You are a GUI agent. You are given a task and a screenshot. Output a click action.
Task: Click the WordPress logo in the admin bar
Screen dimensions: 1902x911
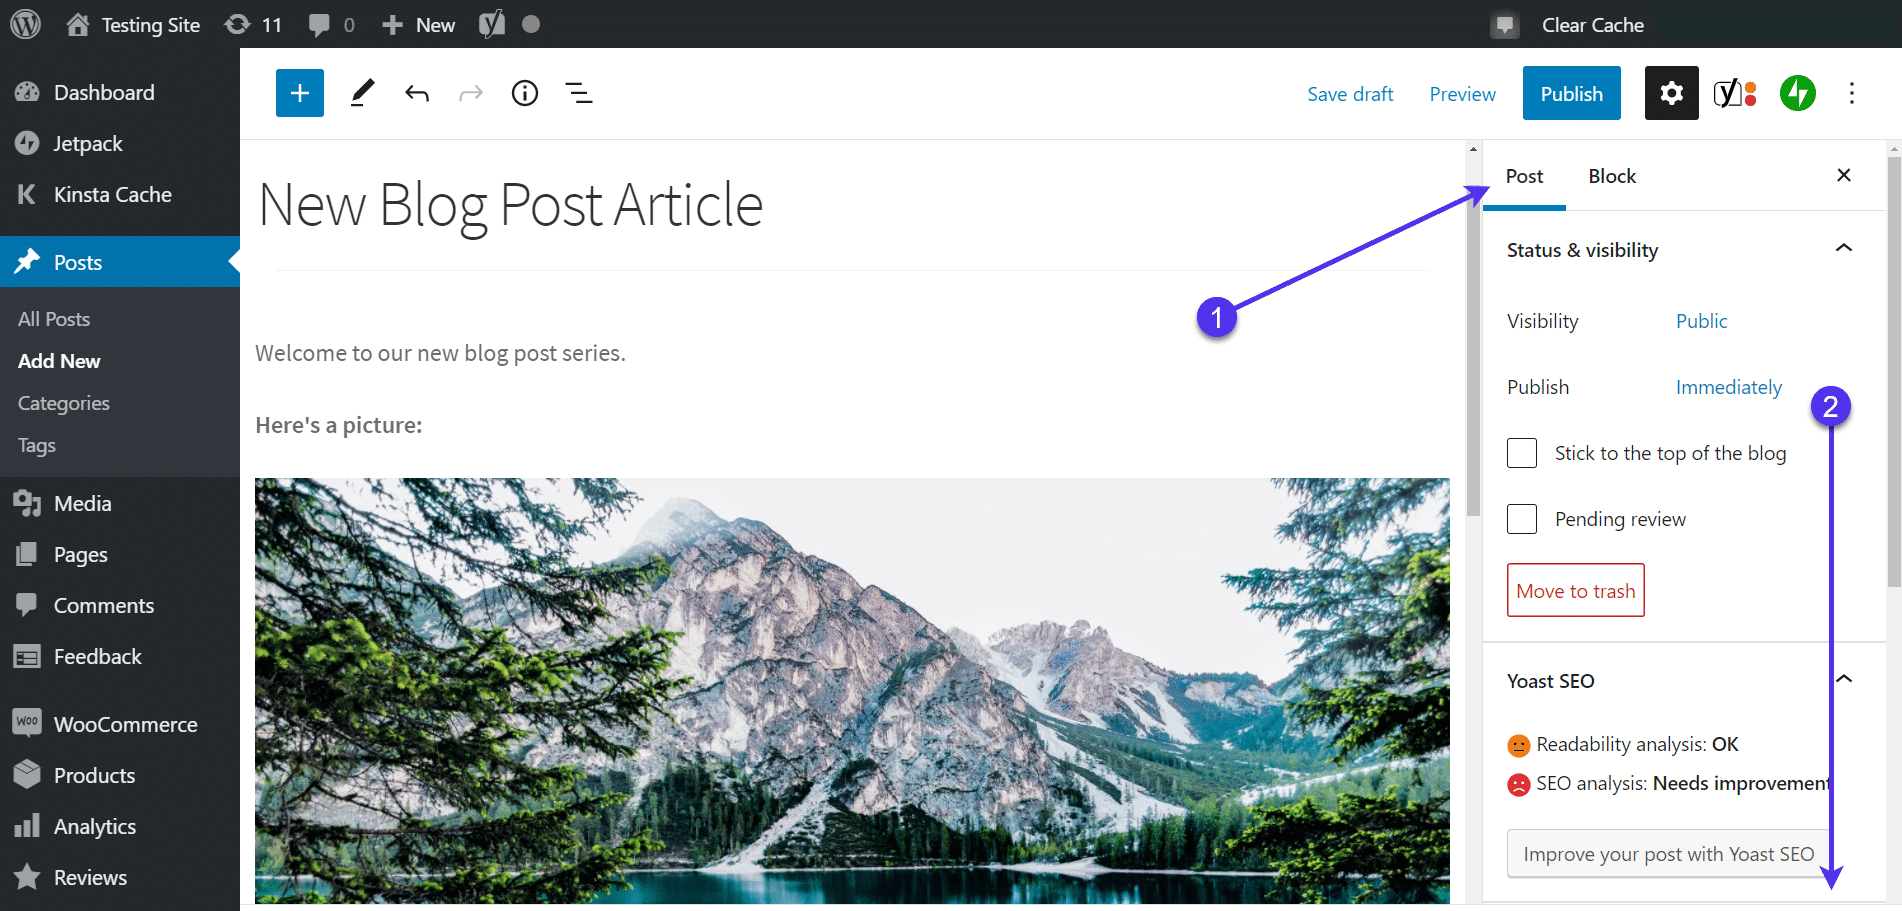24,24
